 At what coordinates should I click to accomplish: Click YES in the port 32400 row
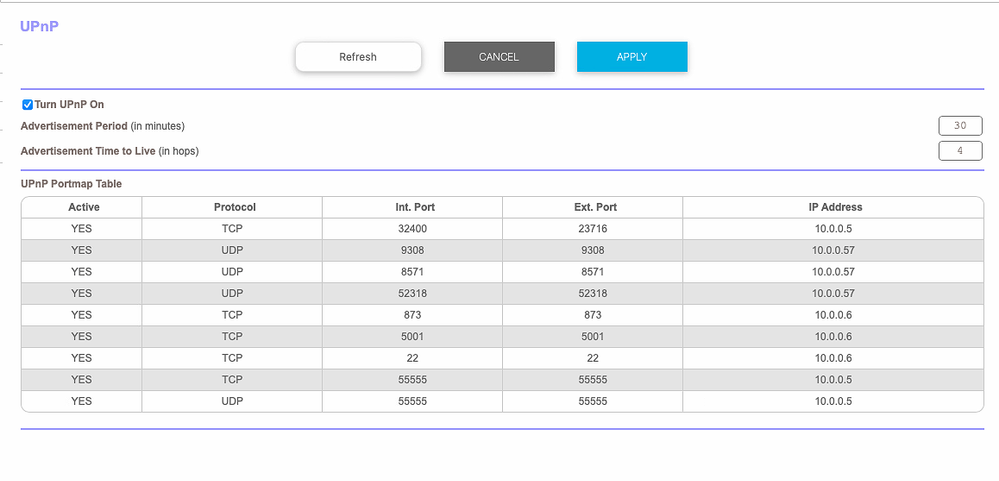82,229
